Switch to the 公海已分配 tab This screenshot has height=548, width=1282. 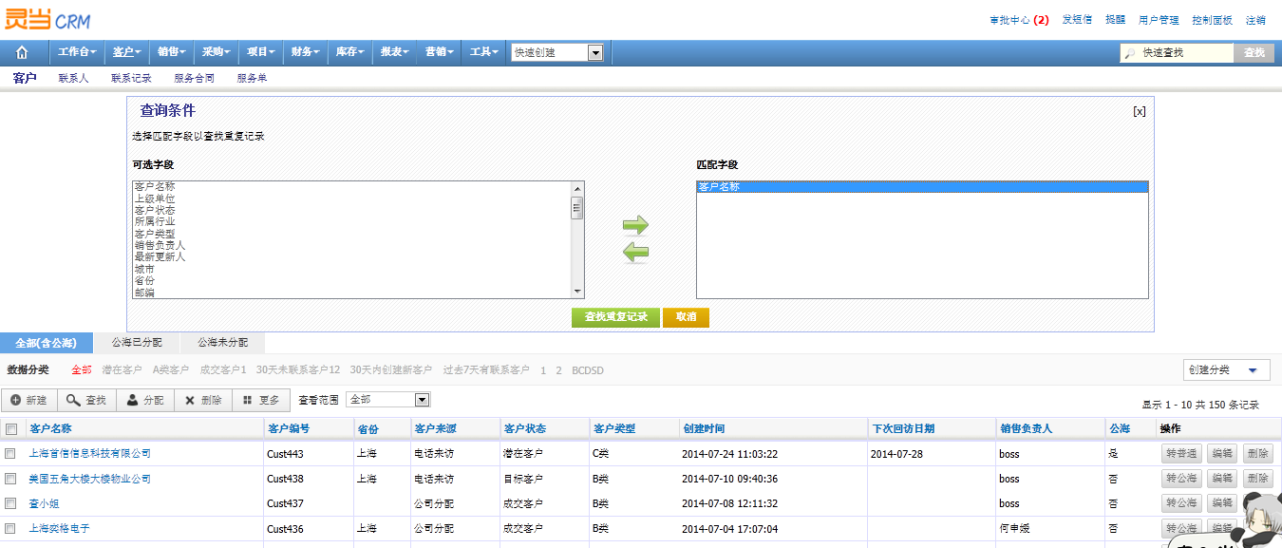pos(137,343)
